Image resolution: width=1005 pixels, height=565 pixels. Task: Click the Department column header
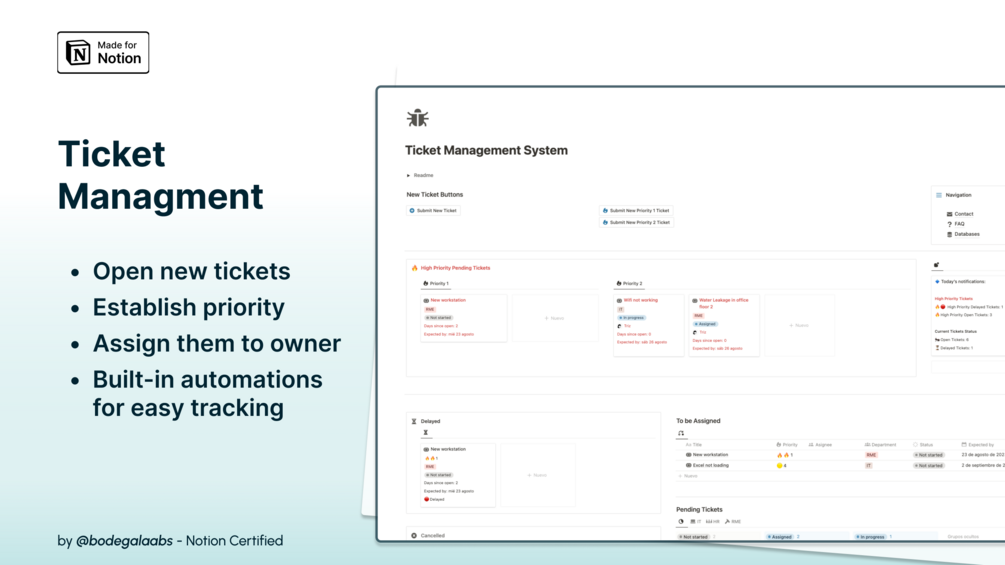881,445
